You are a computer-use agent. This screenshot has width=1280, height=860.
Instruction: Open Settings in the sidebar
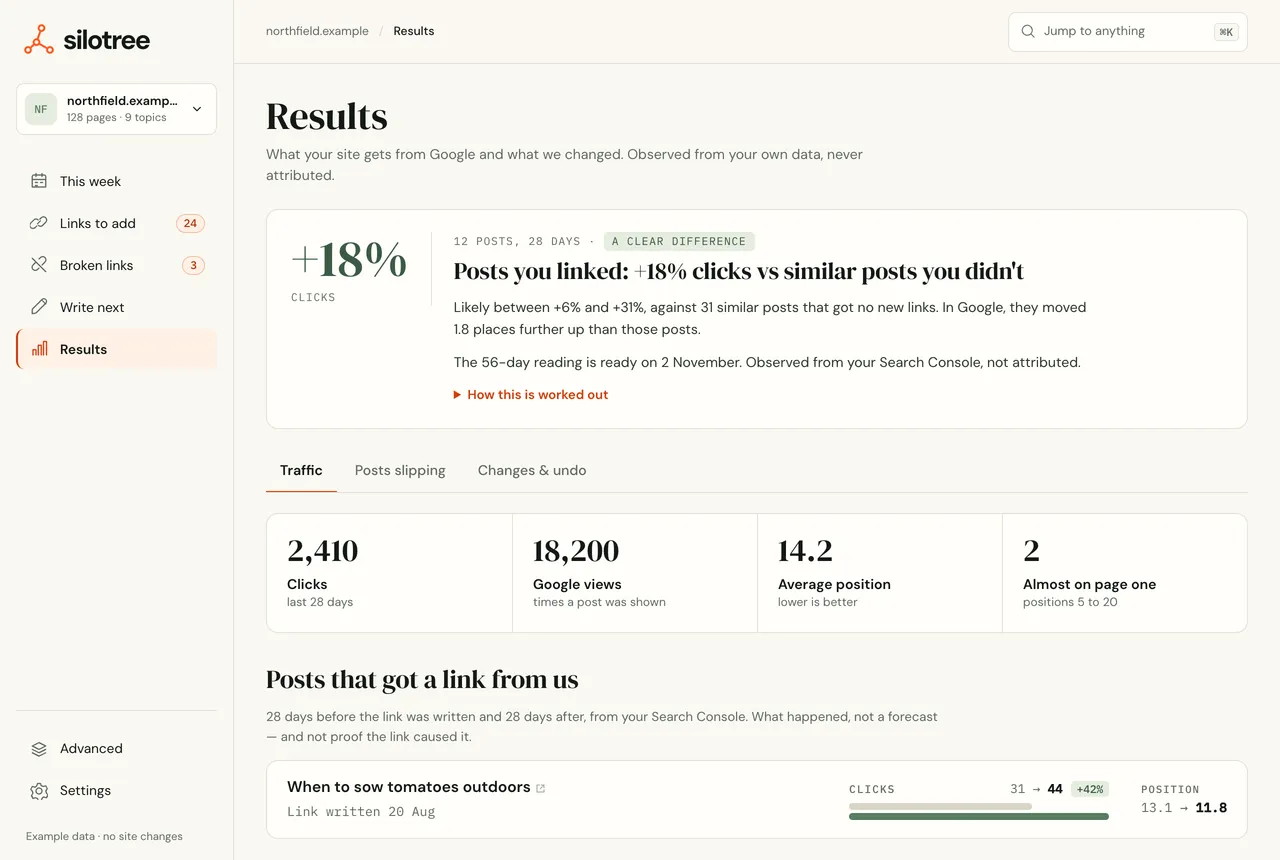pyautogui.click(x=116, y=790)
